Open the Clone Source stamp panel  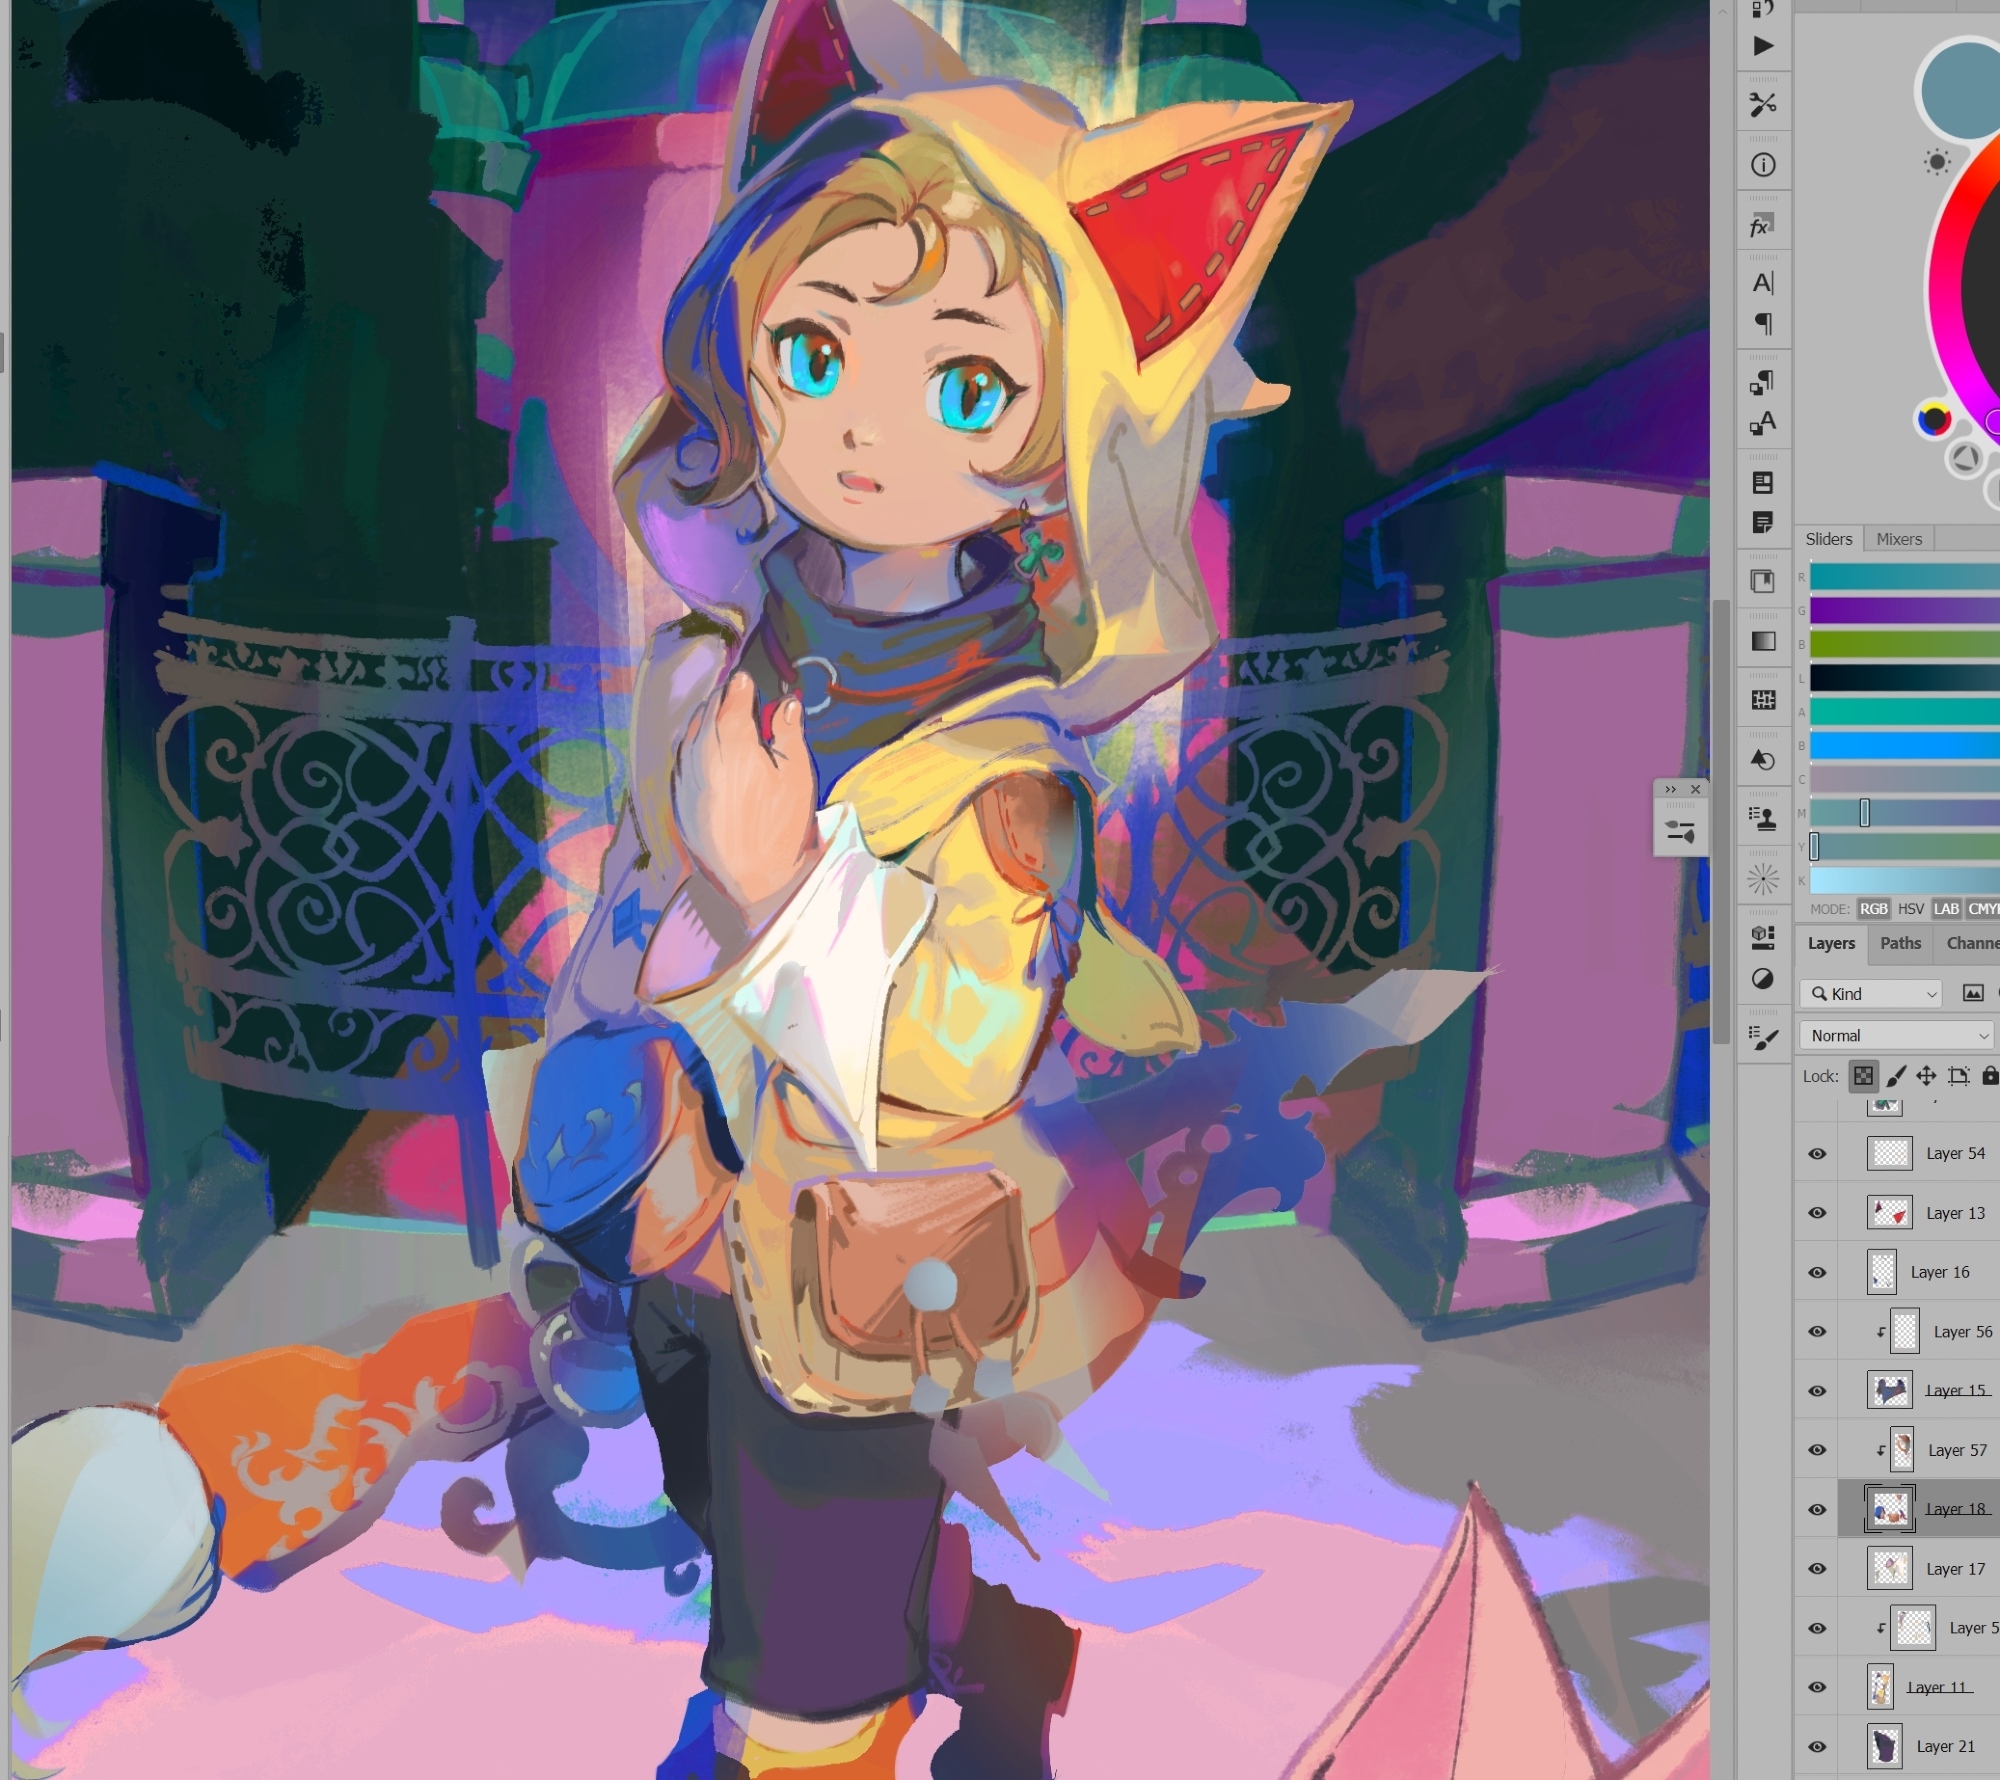tap(1763, 819)
